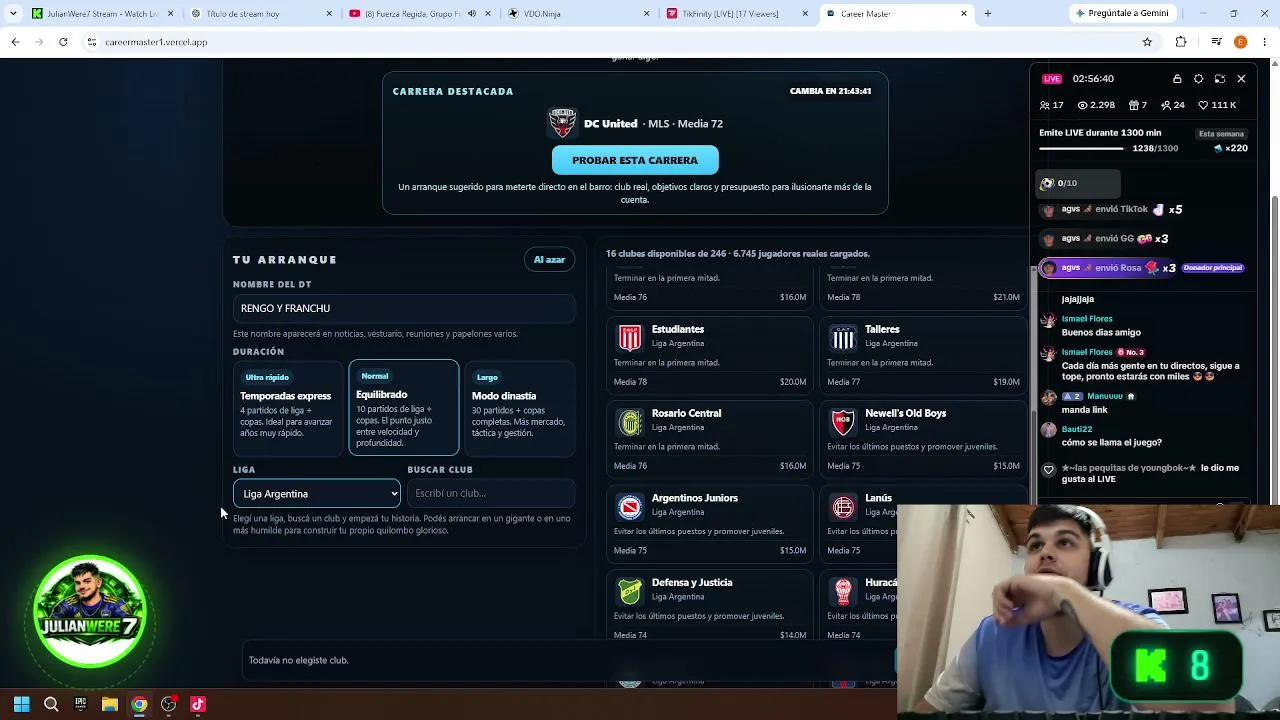
Task: Open the Chrome profile avatar menu
Action: click(x=1240, y=42)
